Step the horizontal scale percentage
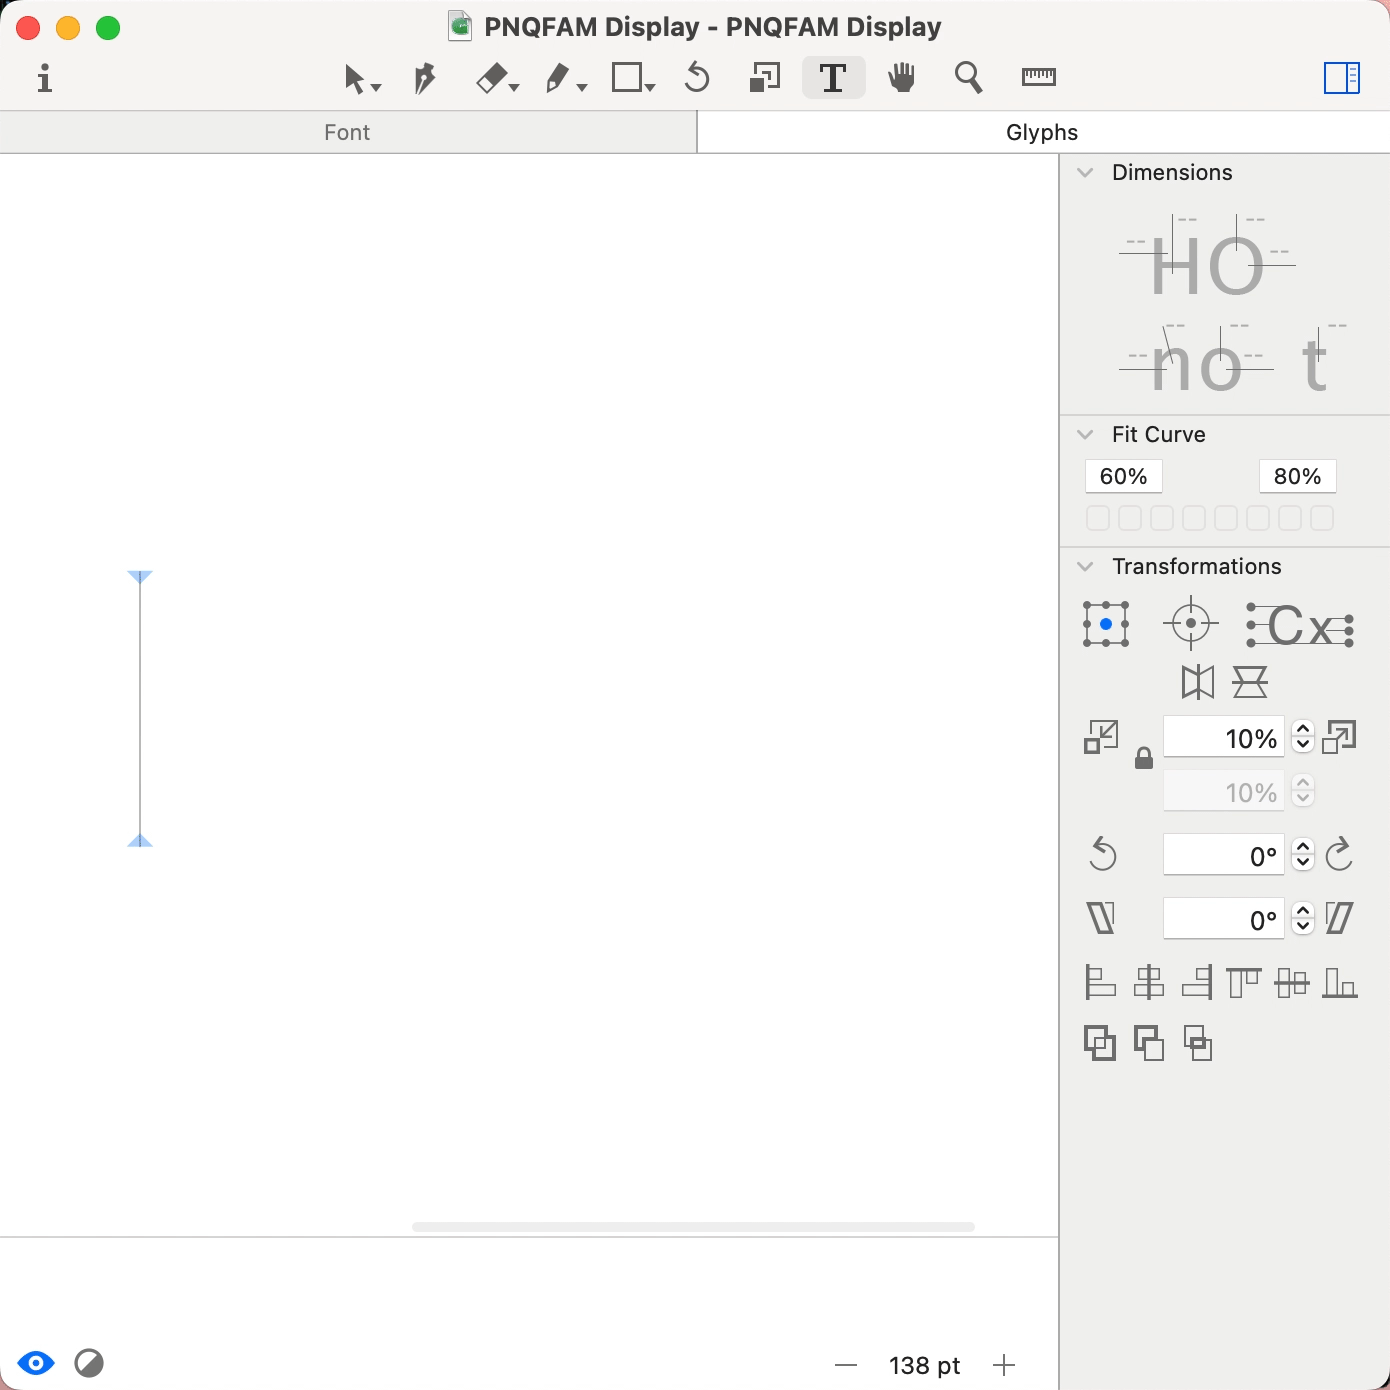The width and height of the screenshot is (1390, 1390). click(1302, 737)
